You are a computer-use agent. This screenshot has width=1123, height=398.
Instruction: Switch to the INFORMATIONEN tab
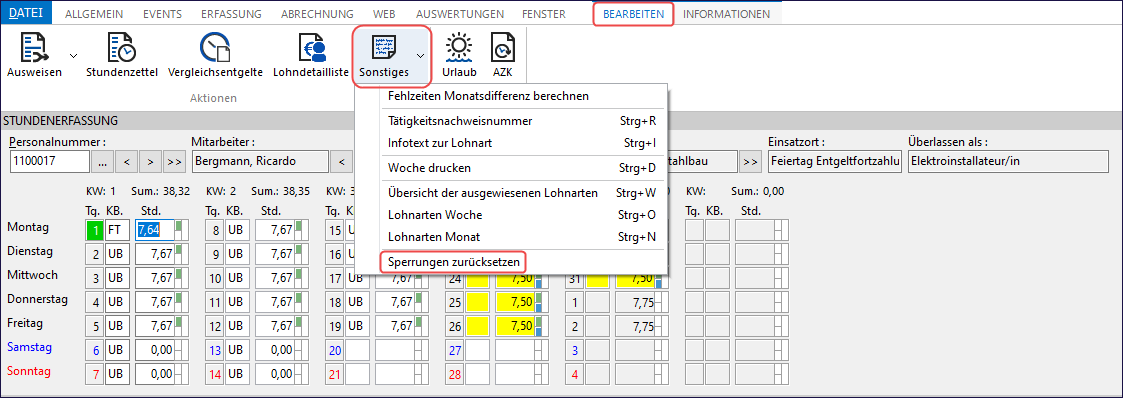pyautogui.click(x=726, y=14)
